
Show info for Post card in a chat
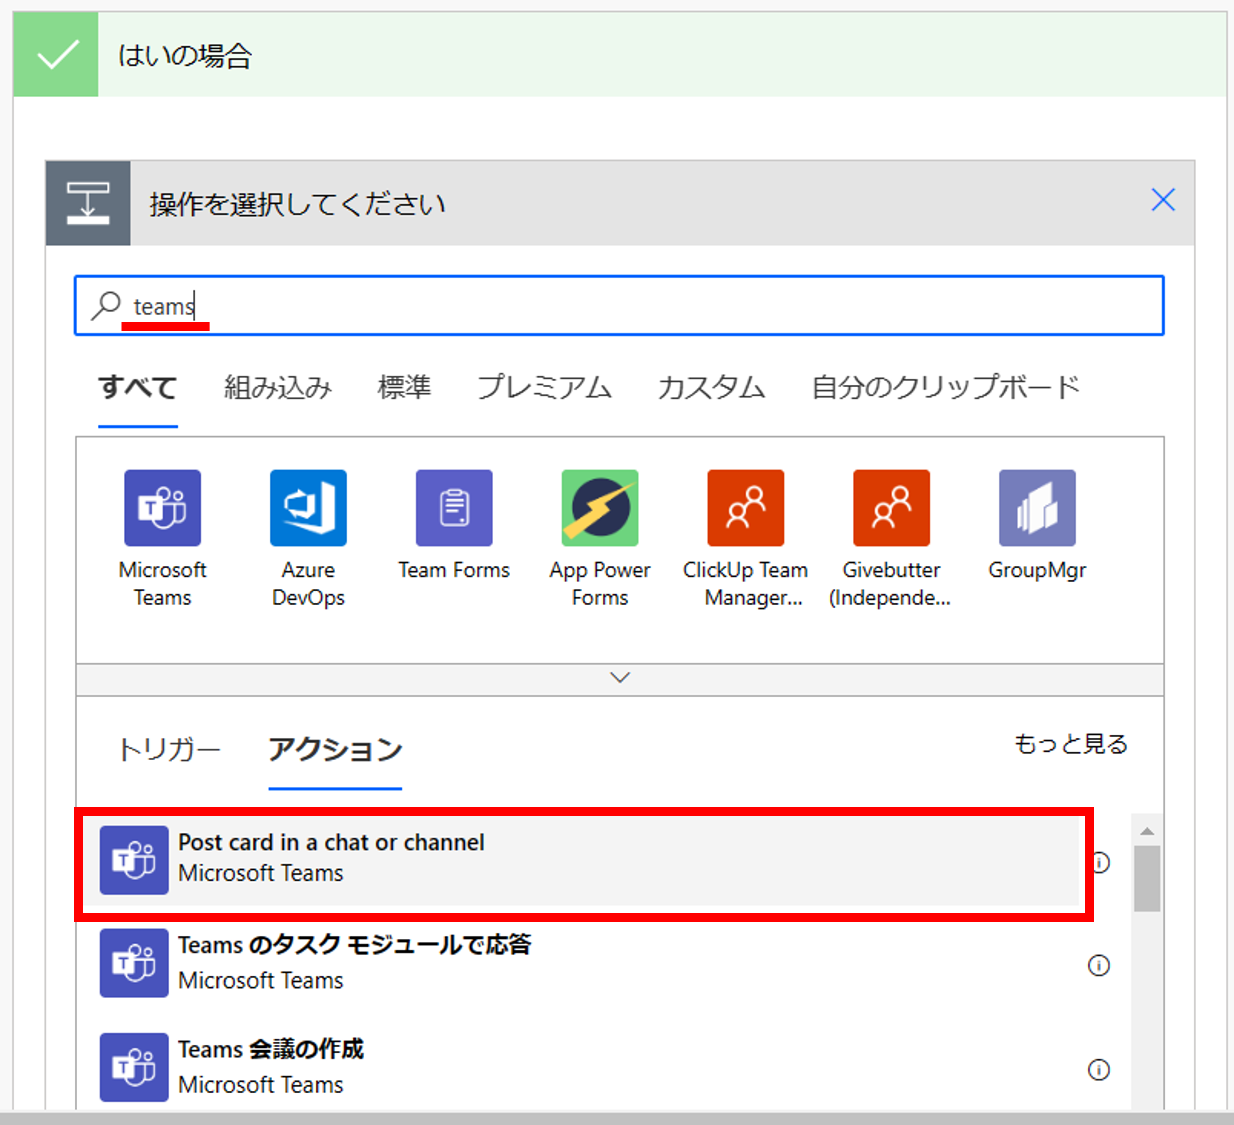[x=1100, y=862]
